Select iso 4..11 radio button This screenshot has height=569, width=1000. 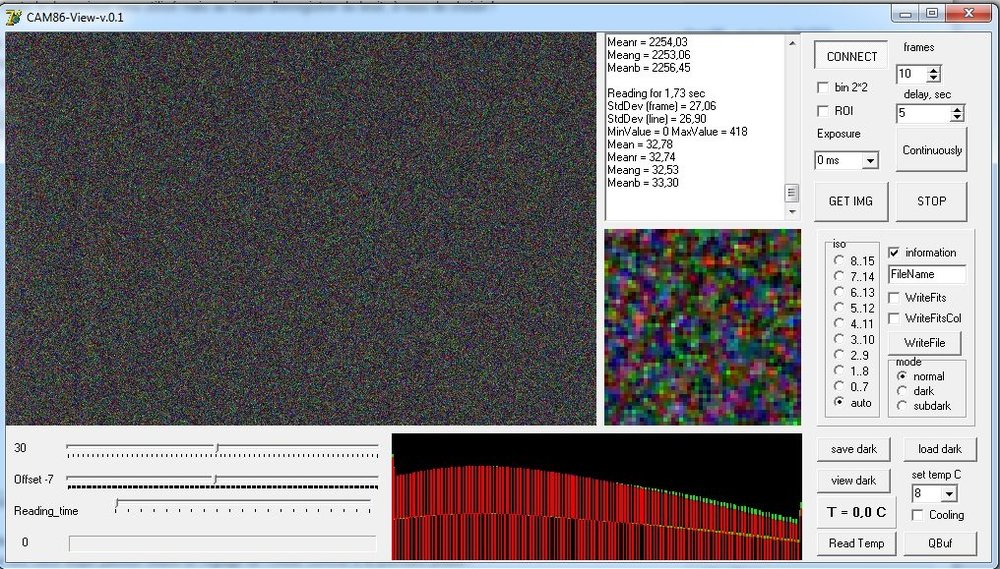pyautogui.click(x=839, y=323)
